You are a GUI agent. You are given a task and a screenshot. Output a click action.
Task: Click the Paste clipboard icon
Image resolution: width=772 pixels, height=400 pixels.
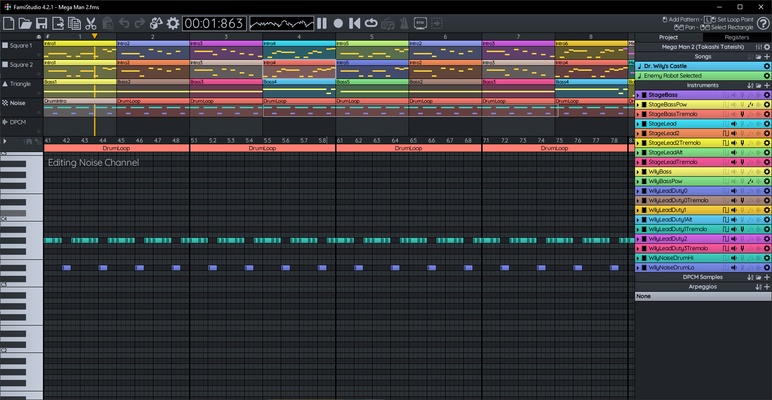(x=107, y=23)
